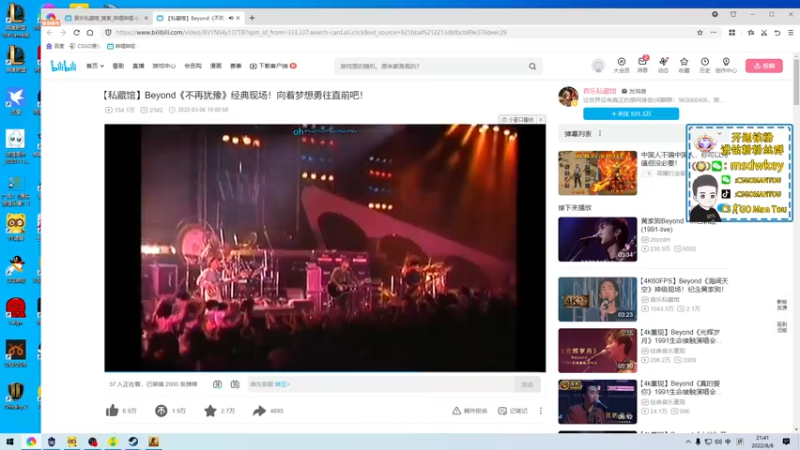This screenshot has height=450, width=800.
Task: Click the 音乐私藏馆 uploader name link
Action: point(599,91)
